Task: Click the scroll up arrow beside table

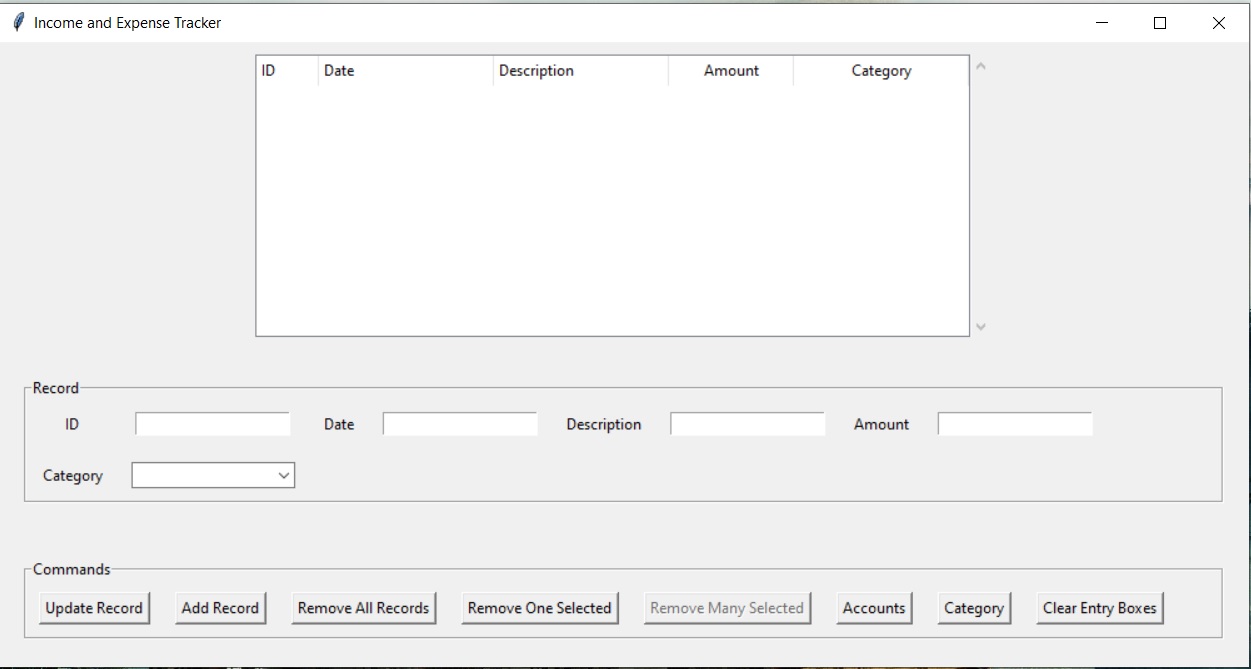Action: (x=980, y=67)
